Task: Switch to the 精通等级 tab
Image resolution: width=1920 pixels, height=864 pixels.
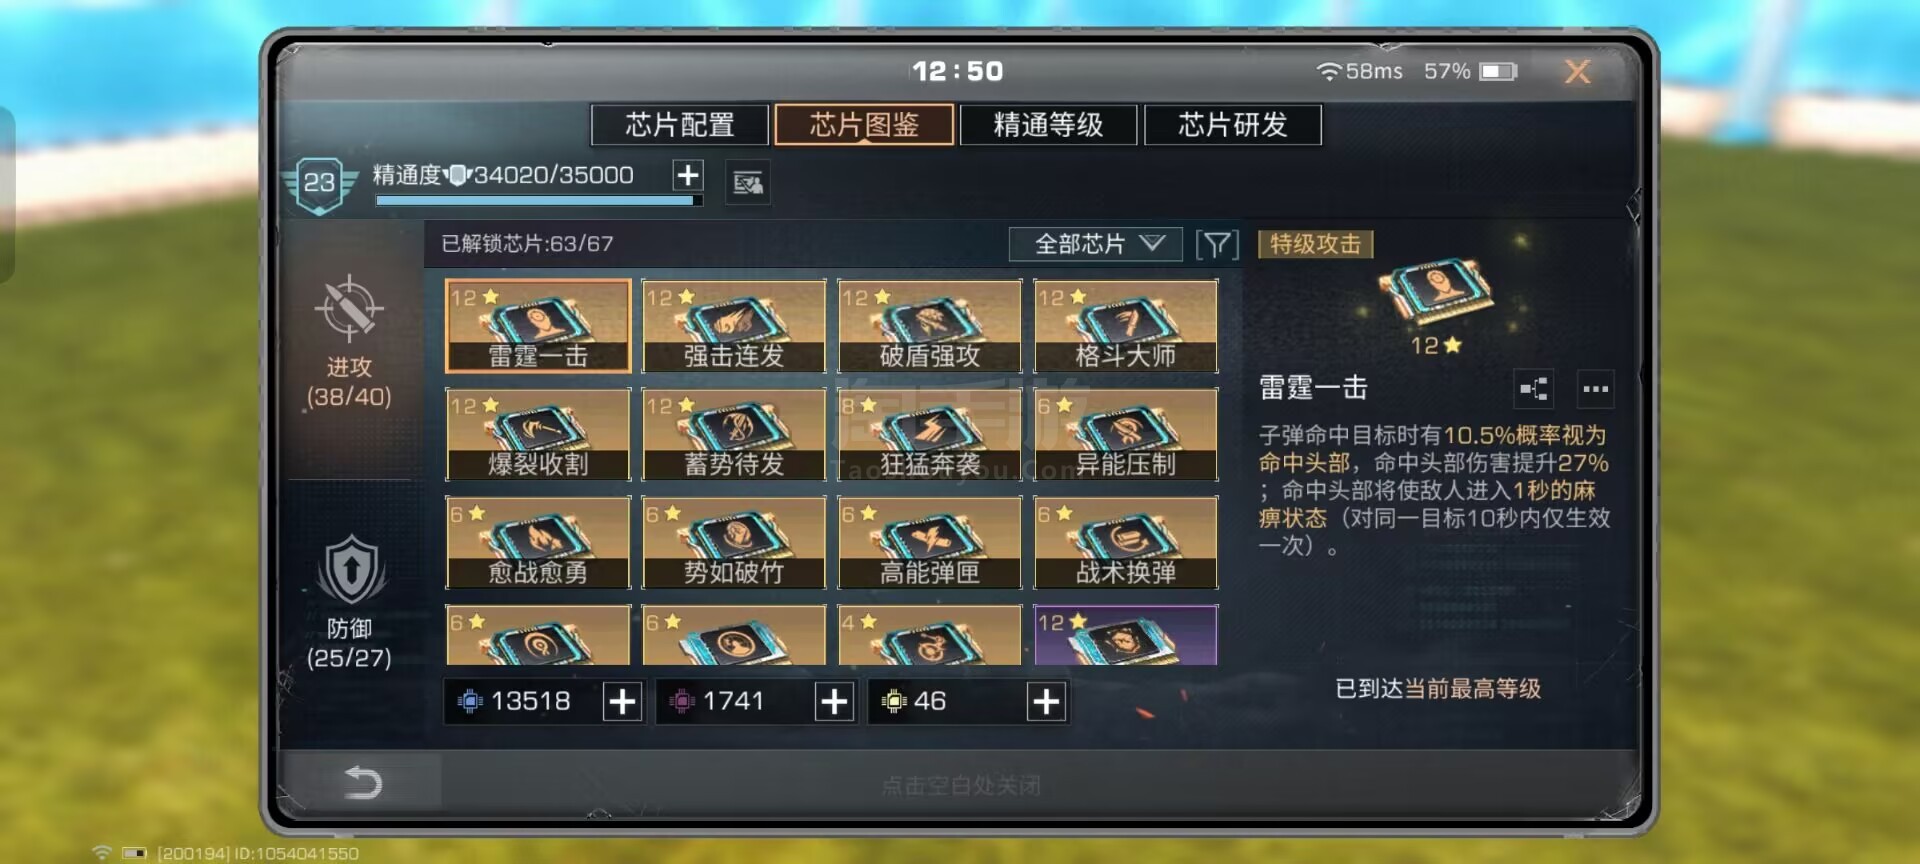Action: pos(1048,125)
